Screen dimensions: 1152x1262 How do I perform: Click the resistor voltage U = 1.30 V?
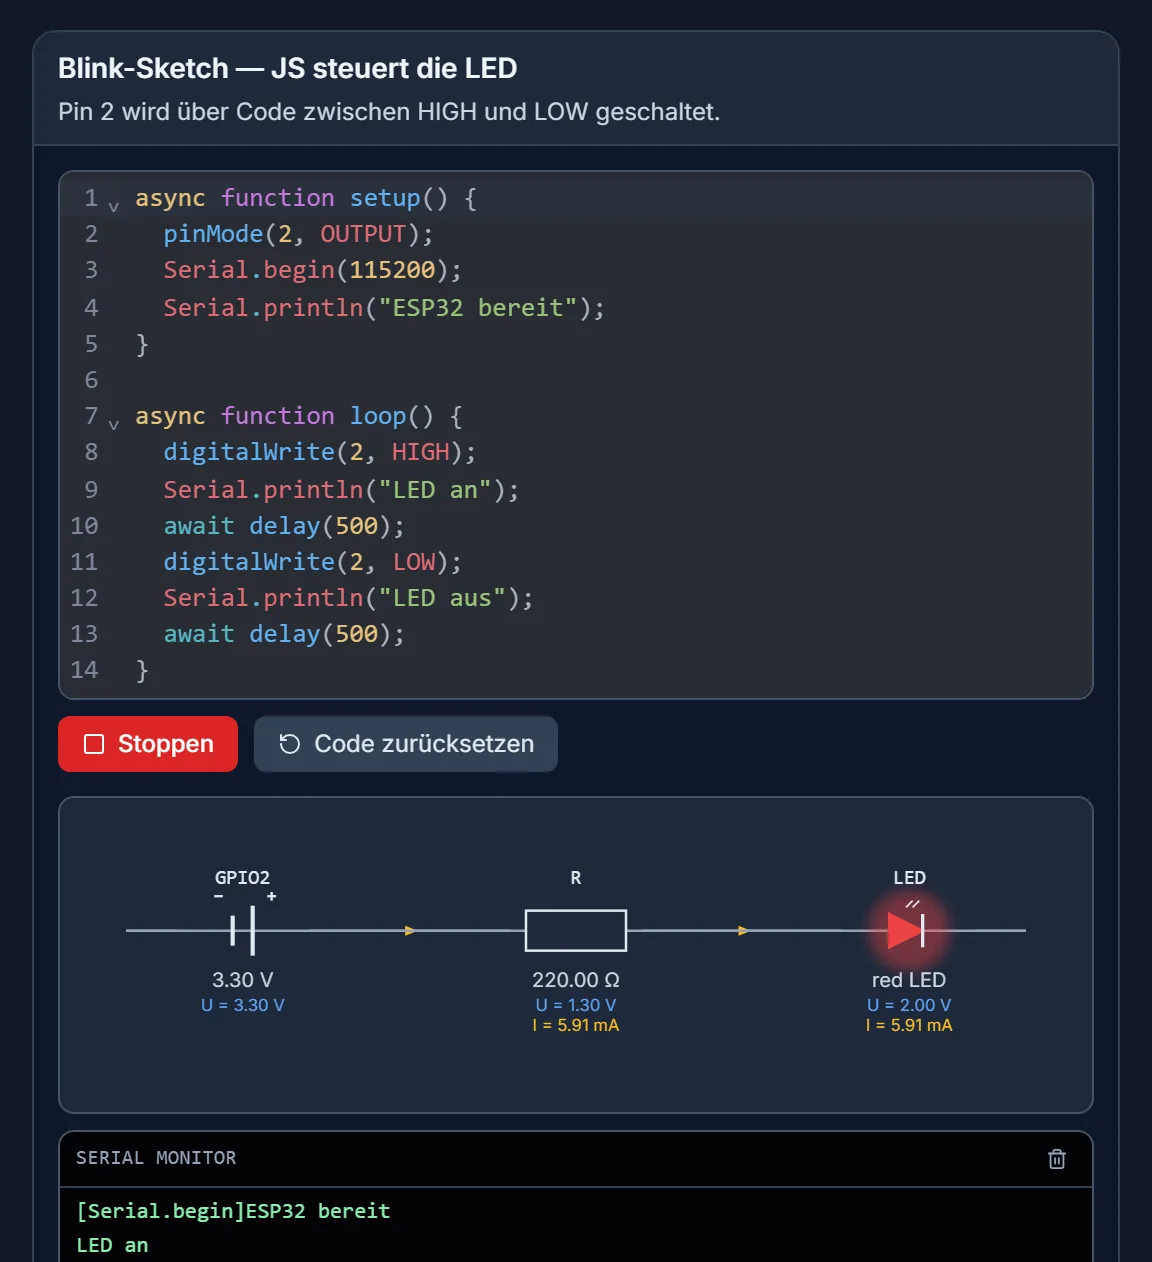[576, 1005]
